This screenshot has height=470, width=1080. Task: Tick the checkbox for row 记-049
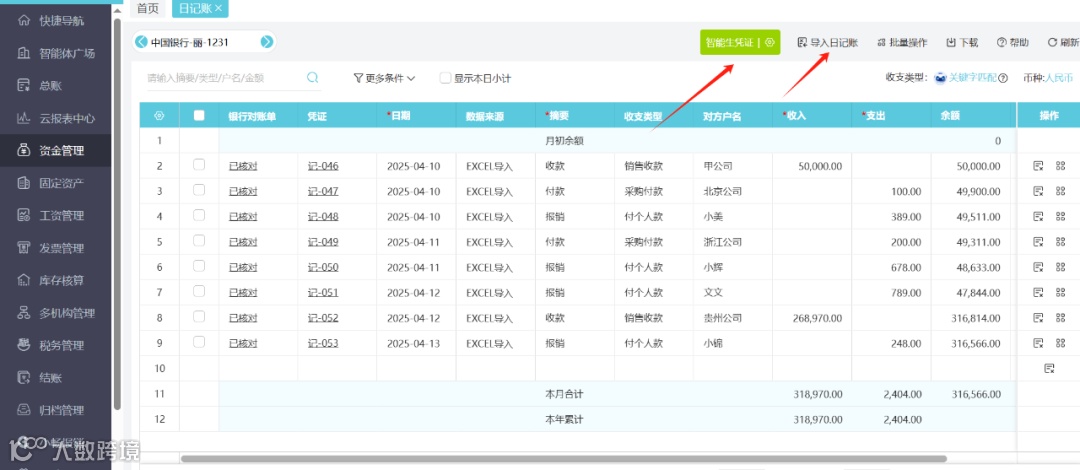(x=199, y=241)
